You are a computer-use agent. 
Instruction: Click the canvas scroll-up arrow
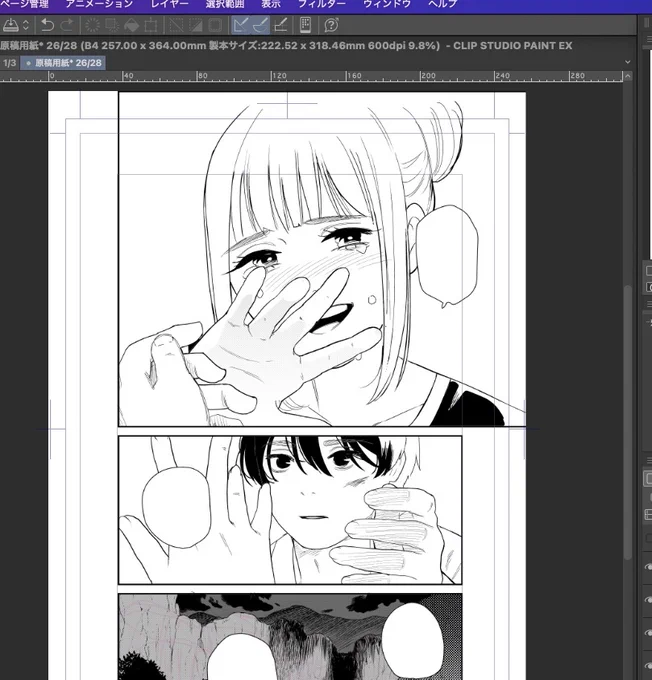(627, 76)
